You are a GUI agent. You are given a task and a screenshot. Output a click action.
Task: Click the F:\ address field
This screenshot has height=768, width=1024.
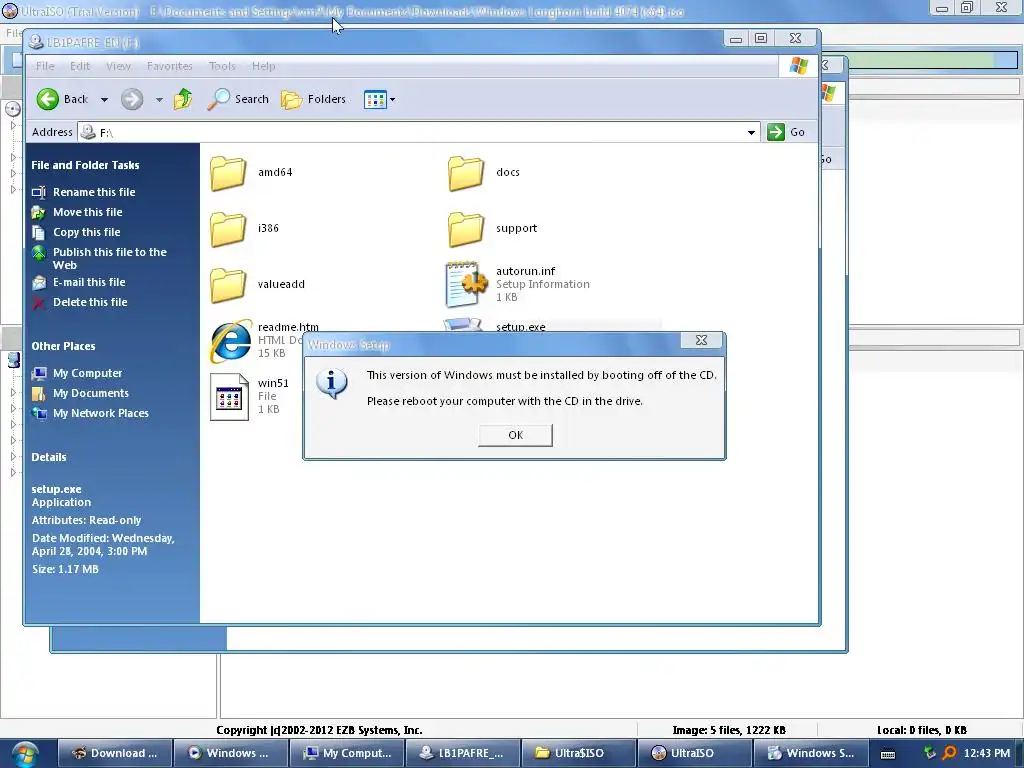(x=418, y=133)
